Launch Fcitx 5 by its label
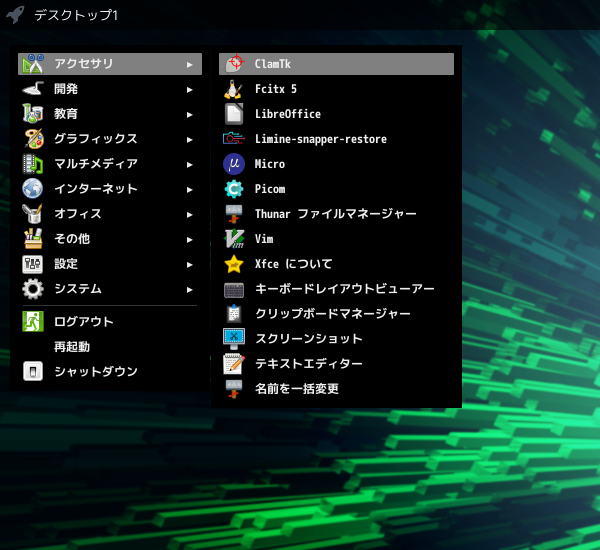Image resolution: width=600 pixels, height=550 pixels. click(x=276, y=89)
